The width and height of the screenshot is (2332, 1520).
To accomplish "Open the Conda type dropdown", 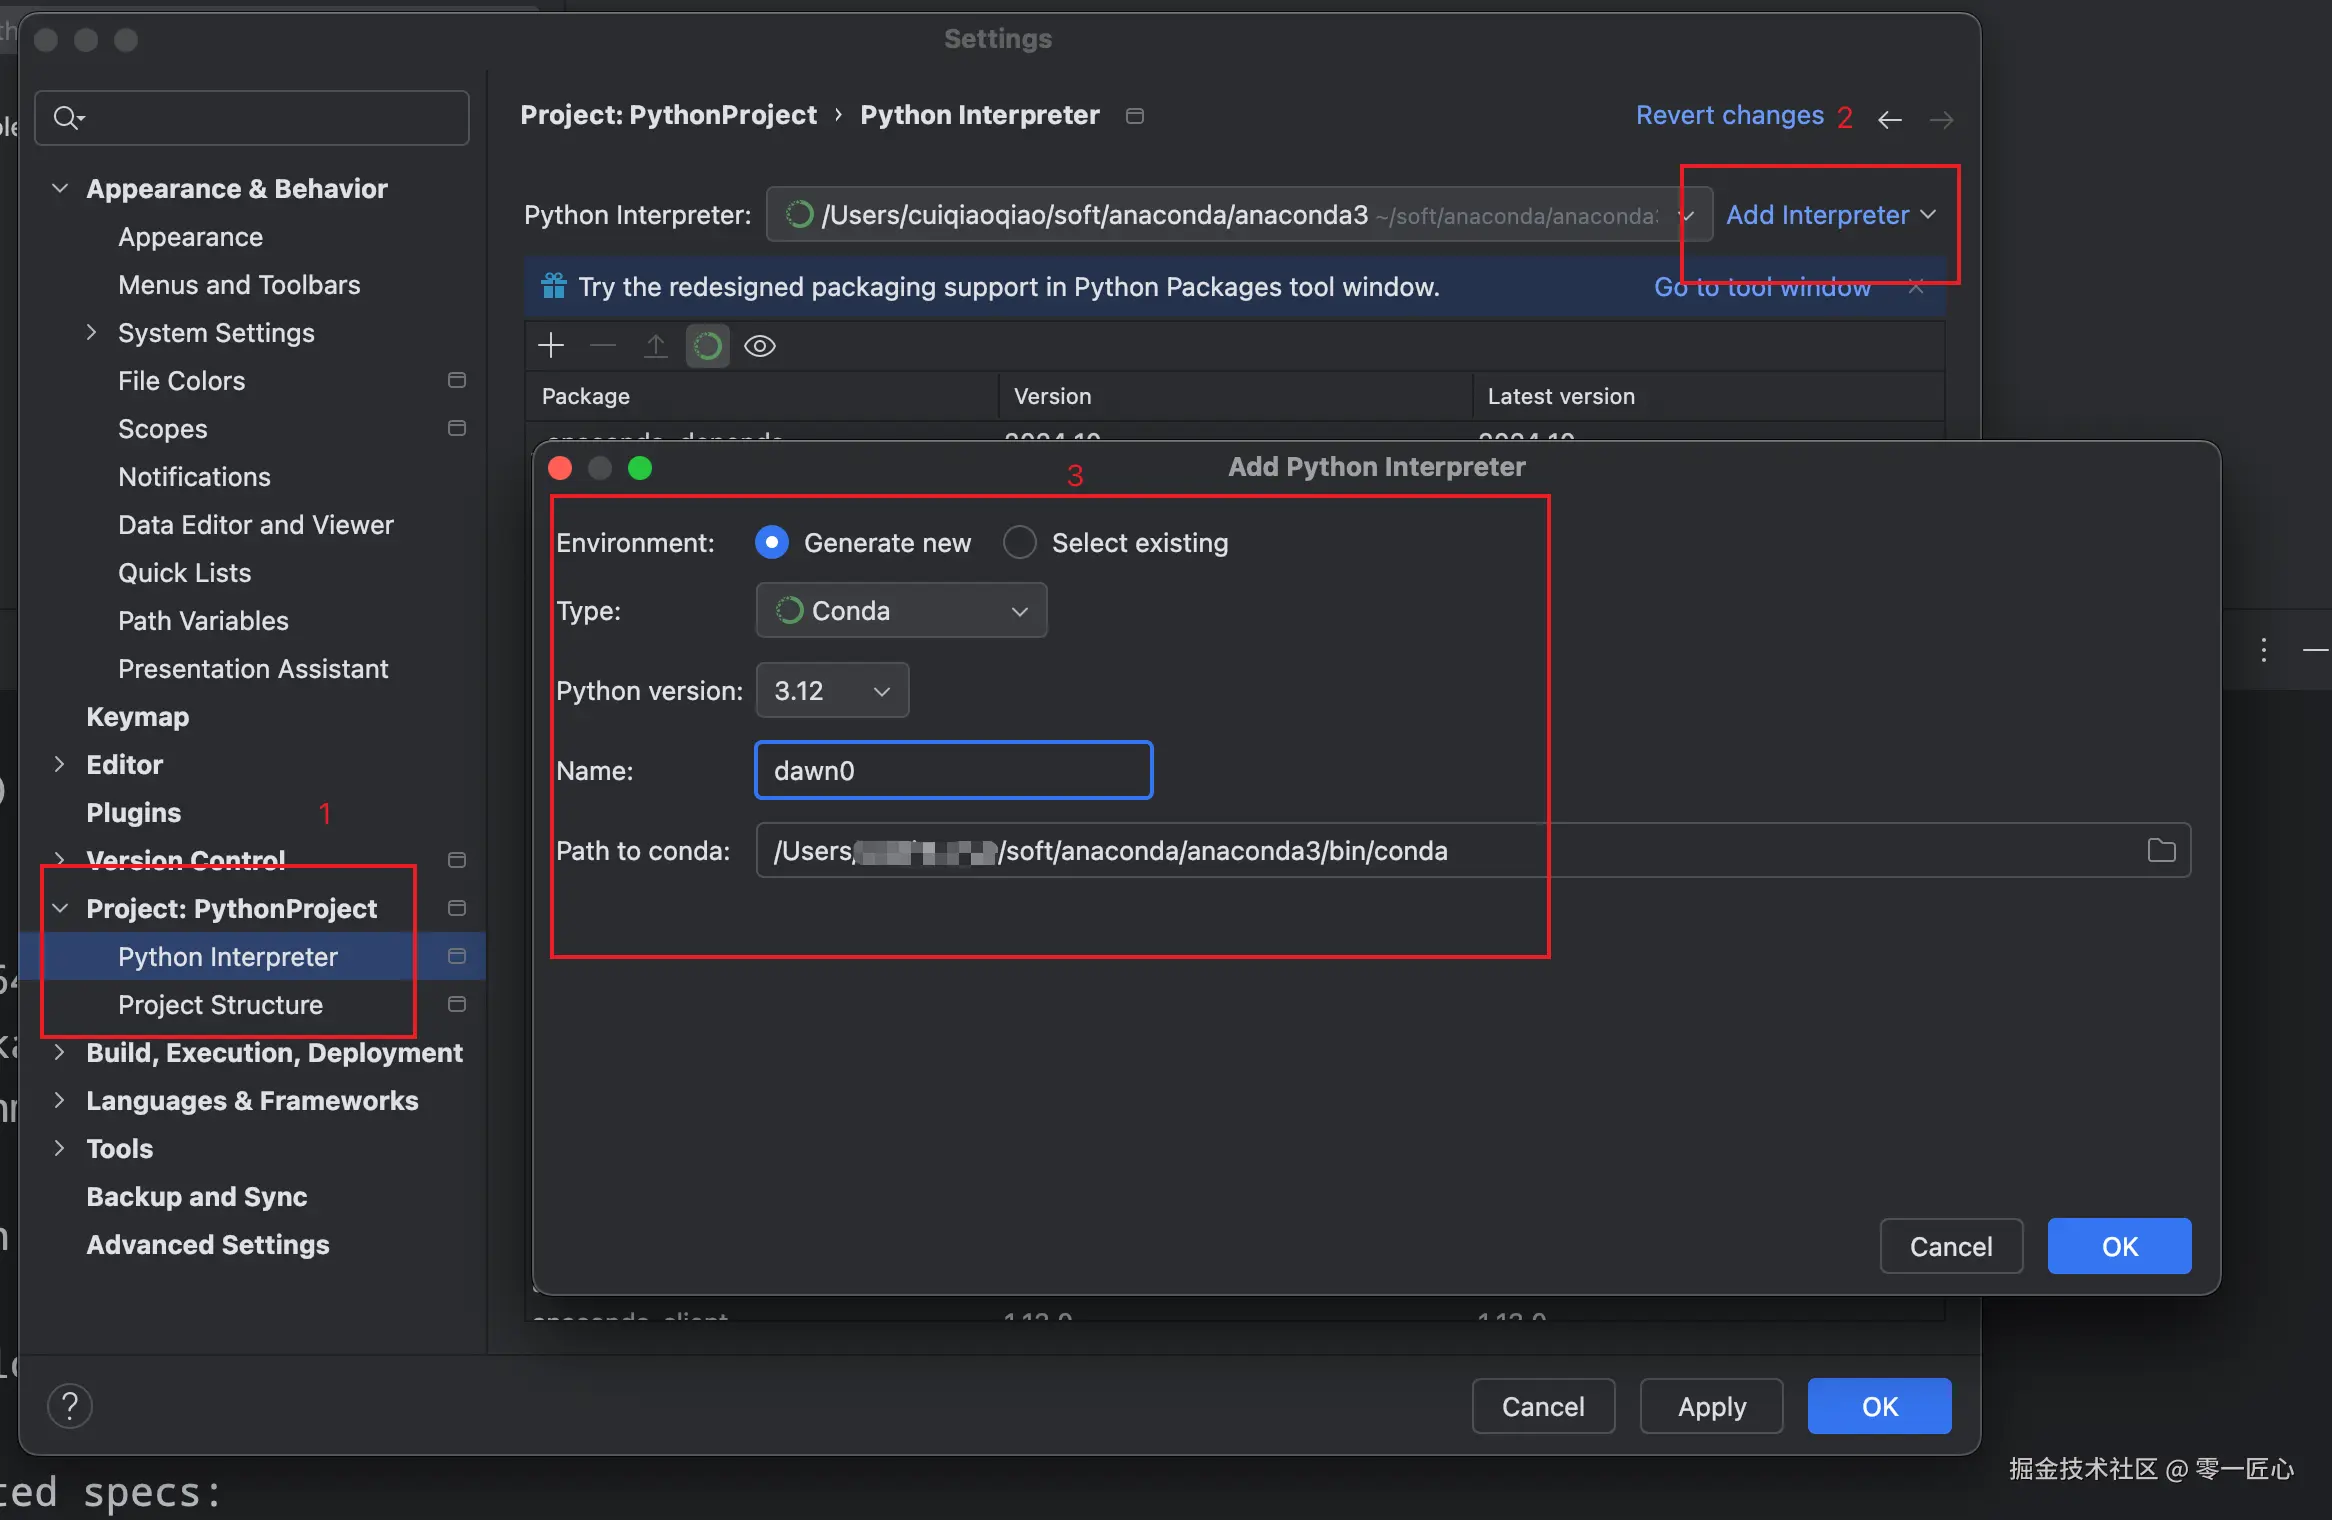I will (901, 610).
